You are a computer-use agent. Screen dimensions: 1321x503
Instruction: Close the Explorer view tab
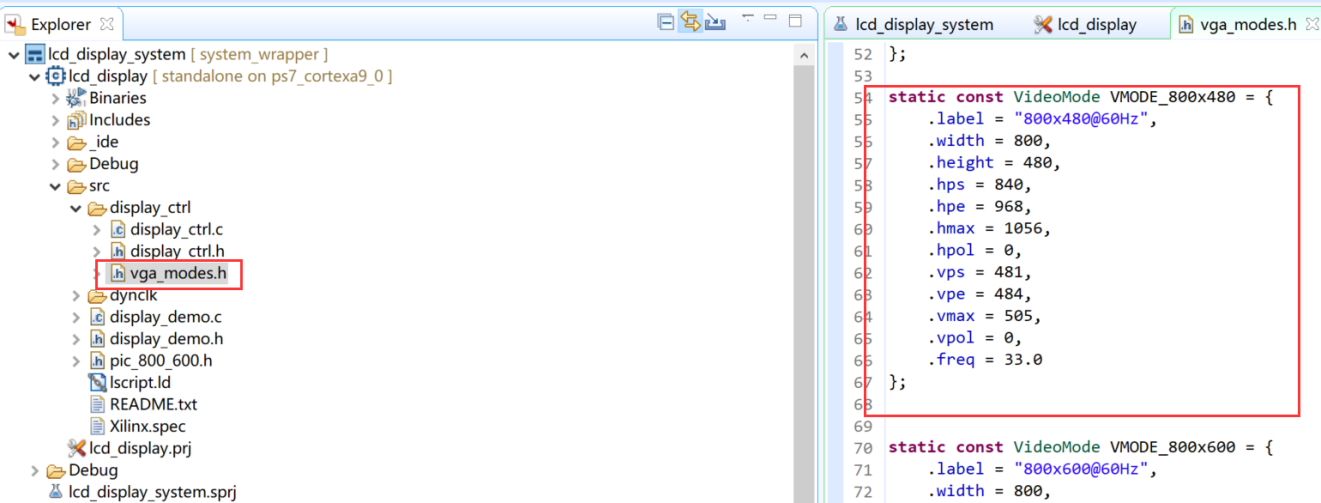tap(107, 24)
